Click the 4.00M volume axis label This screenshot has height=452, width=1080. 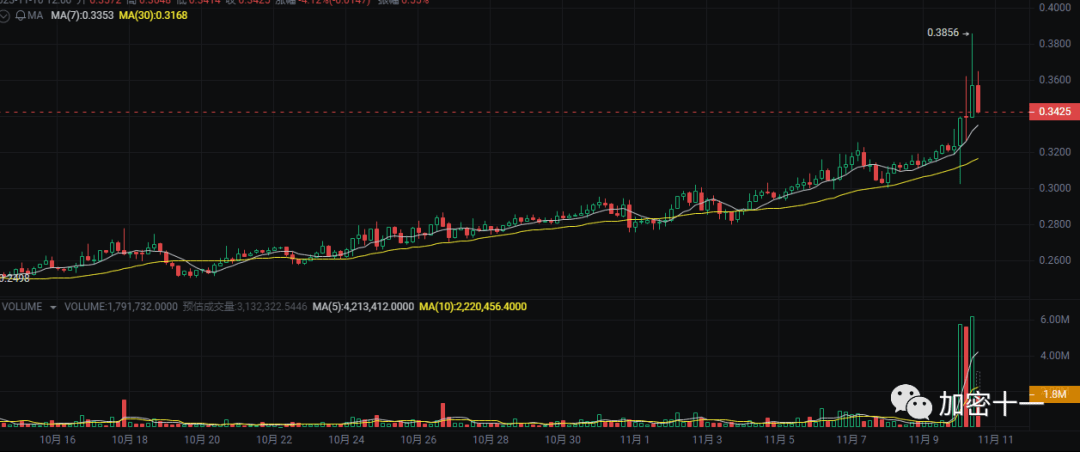1055,356
